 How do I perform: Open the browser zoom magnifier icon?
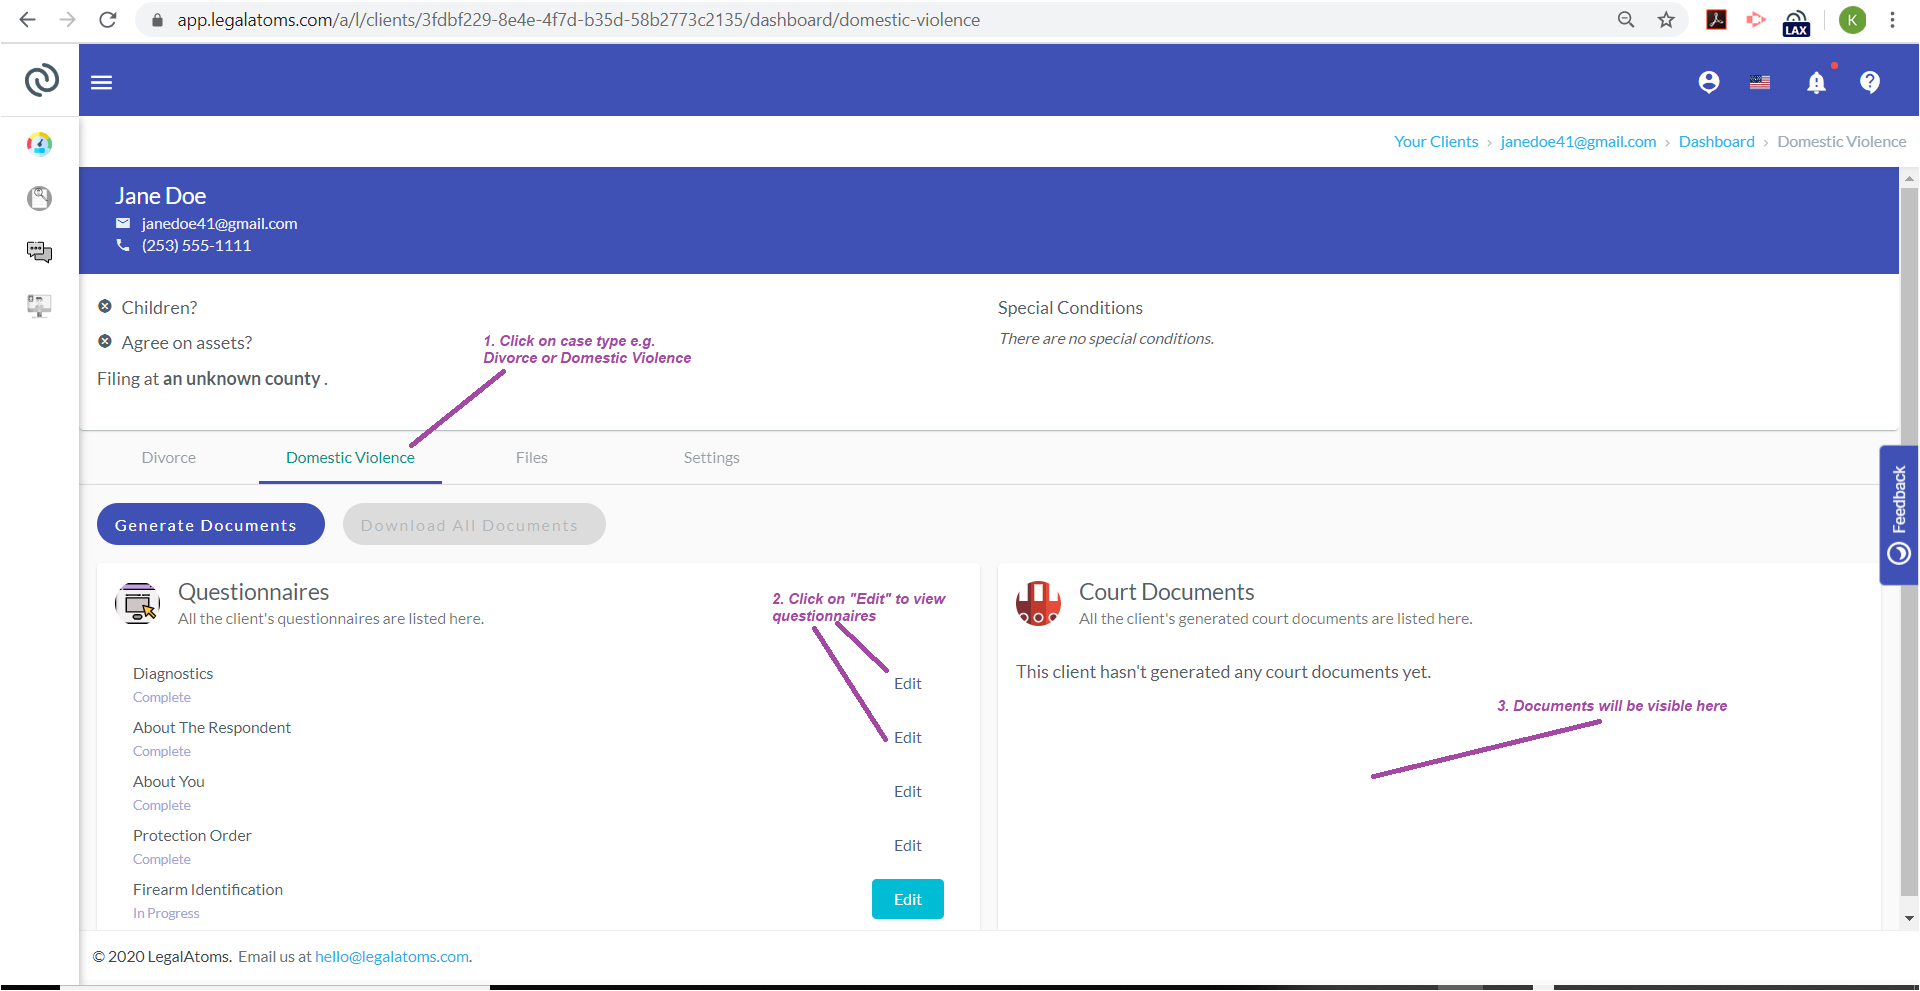[1626, 19]
